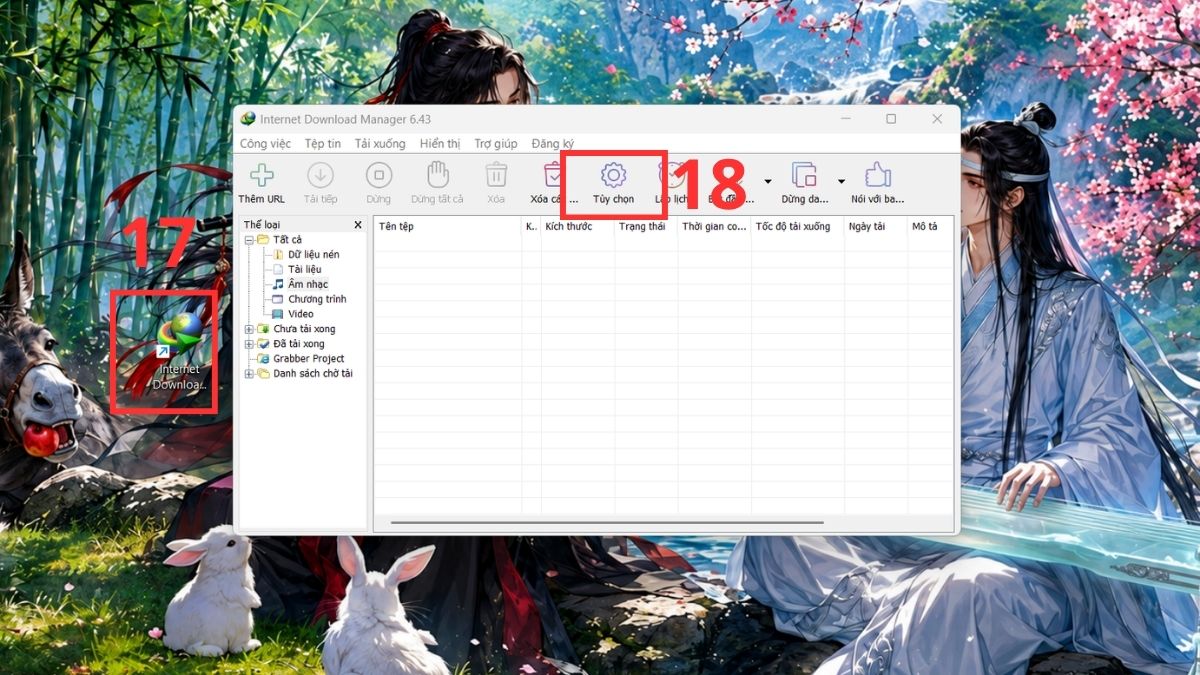Minimize the Internet Download Manager window
1200x675 pixels.
tap(844, 119)
